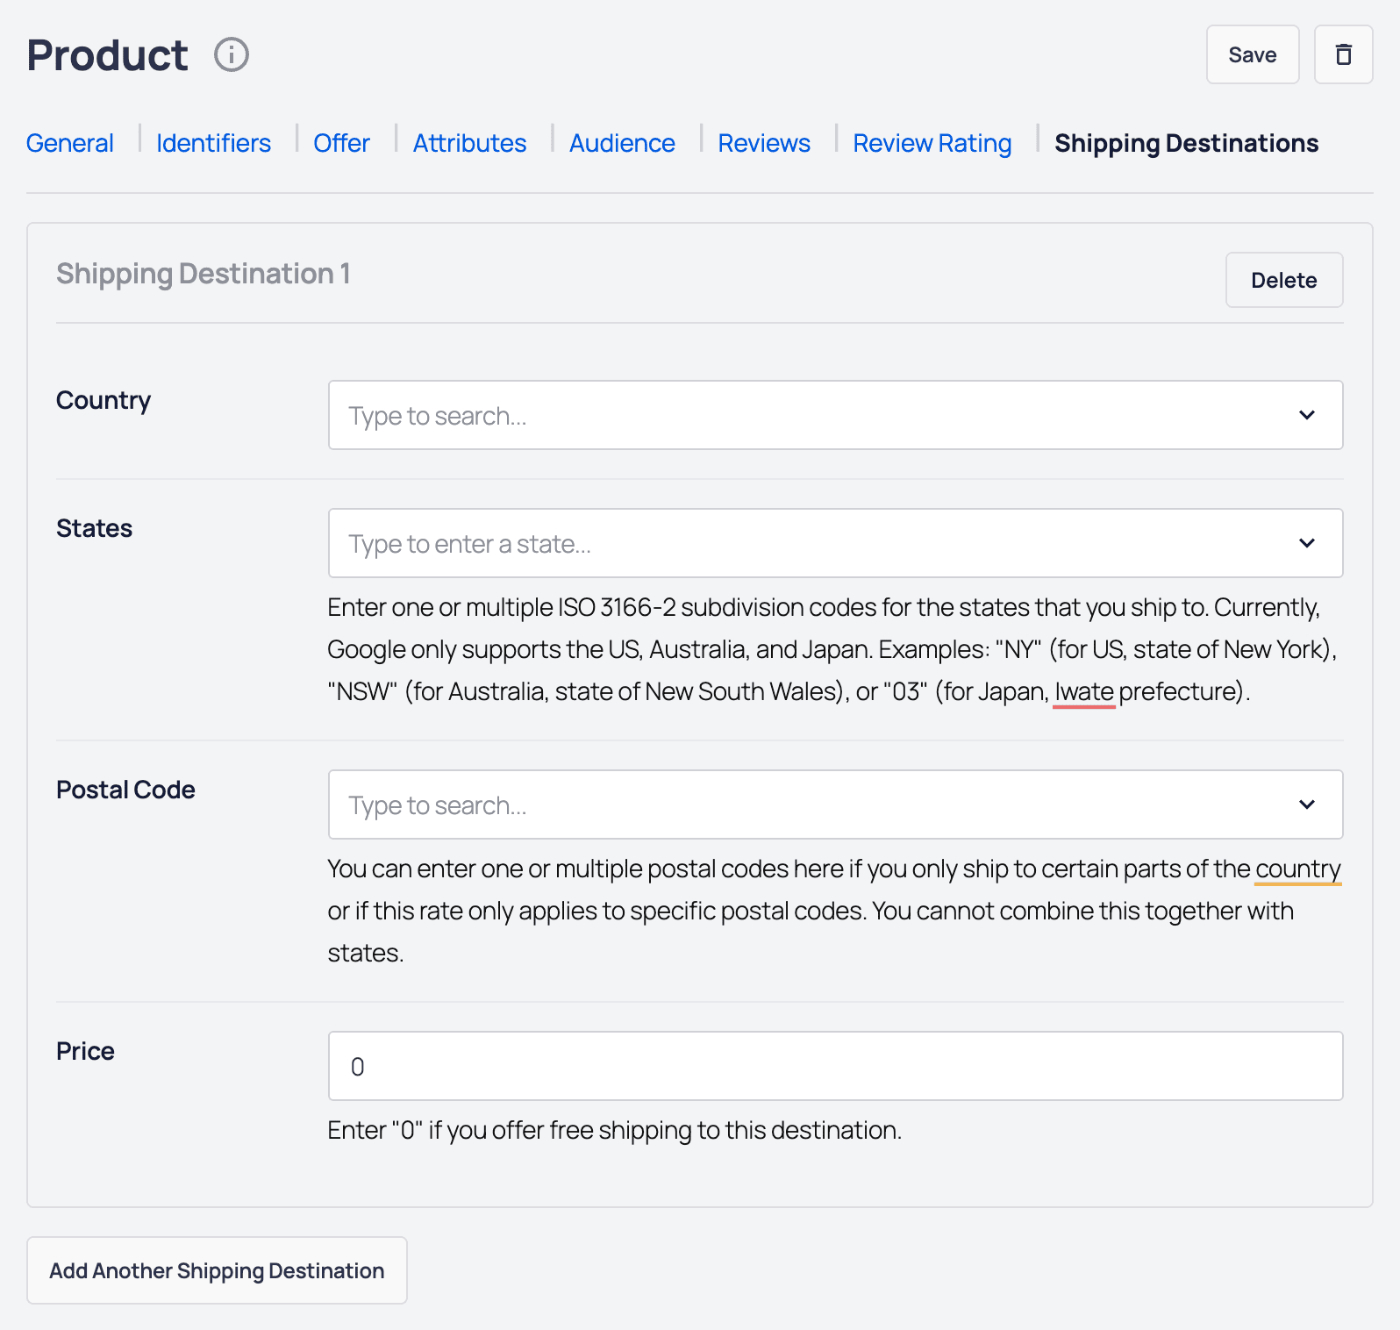Click the Save button

pyautogui.click(x=1252, y=54)
